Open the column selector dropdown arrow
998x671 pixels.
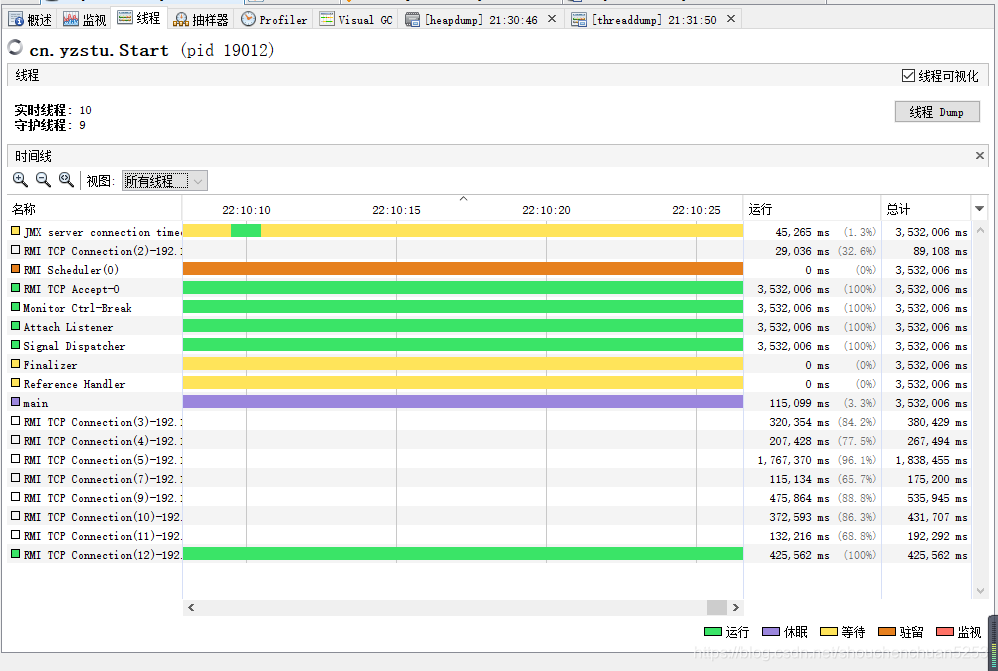click(x=980, y=209)
